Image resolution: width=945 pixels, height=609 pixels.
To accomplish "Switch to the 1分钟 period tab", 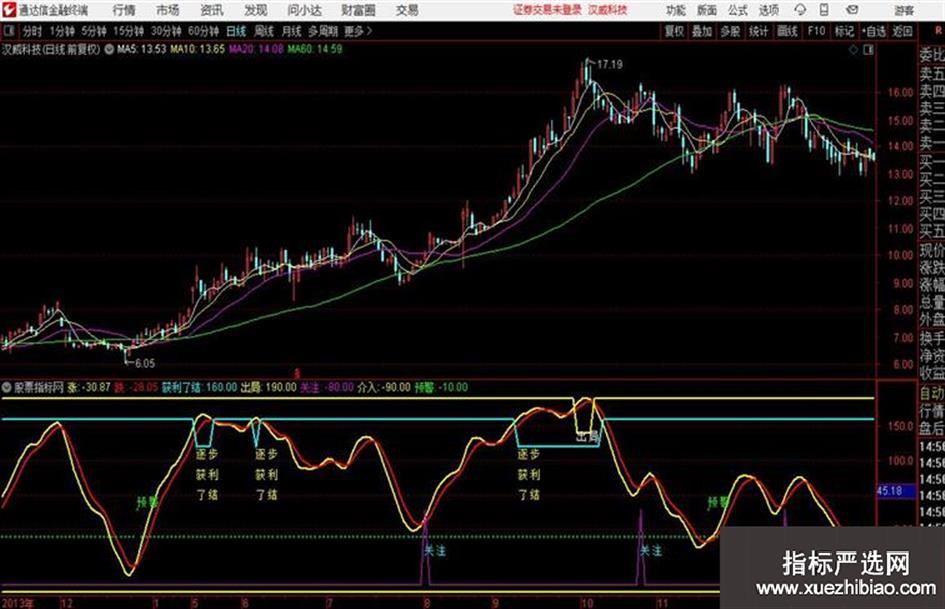I will 61,31.
